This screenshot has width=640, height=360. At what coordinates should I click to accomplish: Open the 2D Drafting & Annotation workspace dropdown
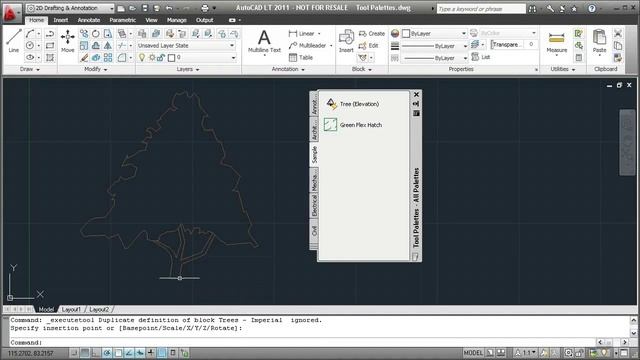[x=70, y=8]
